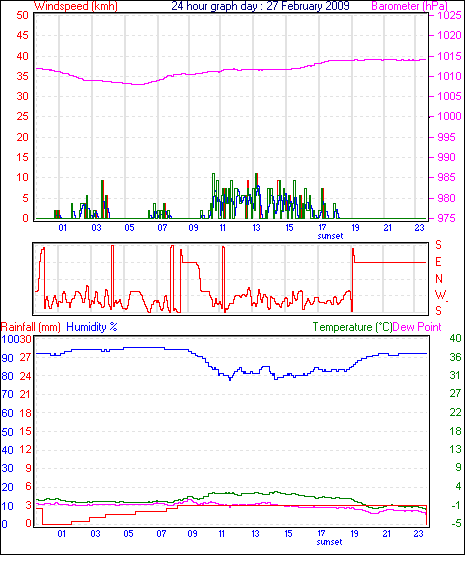
Task: Click hour 05 on bottom graph axis
Action: point(129,534)
